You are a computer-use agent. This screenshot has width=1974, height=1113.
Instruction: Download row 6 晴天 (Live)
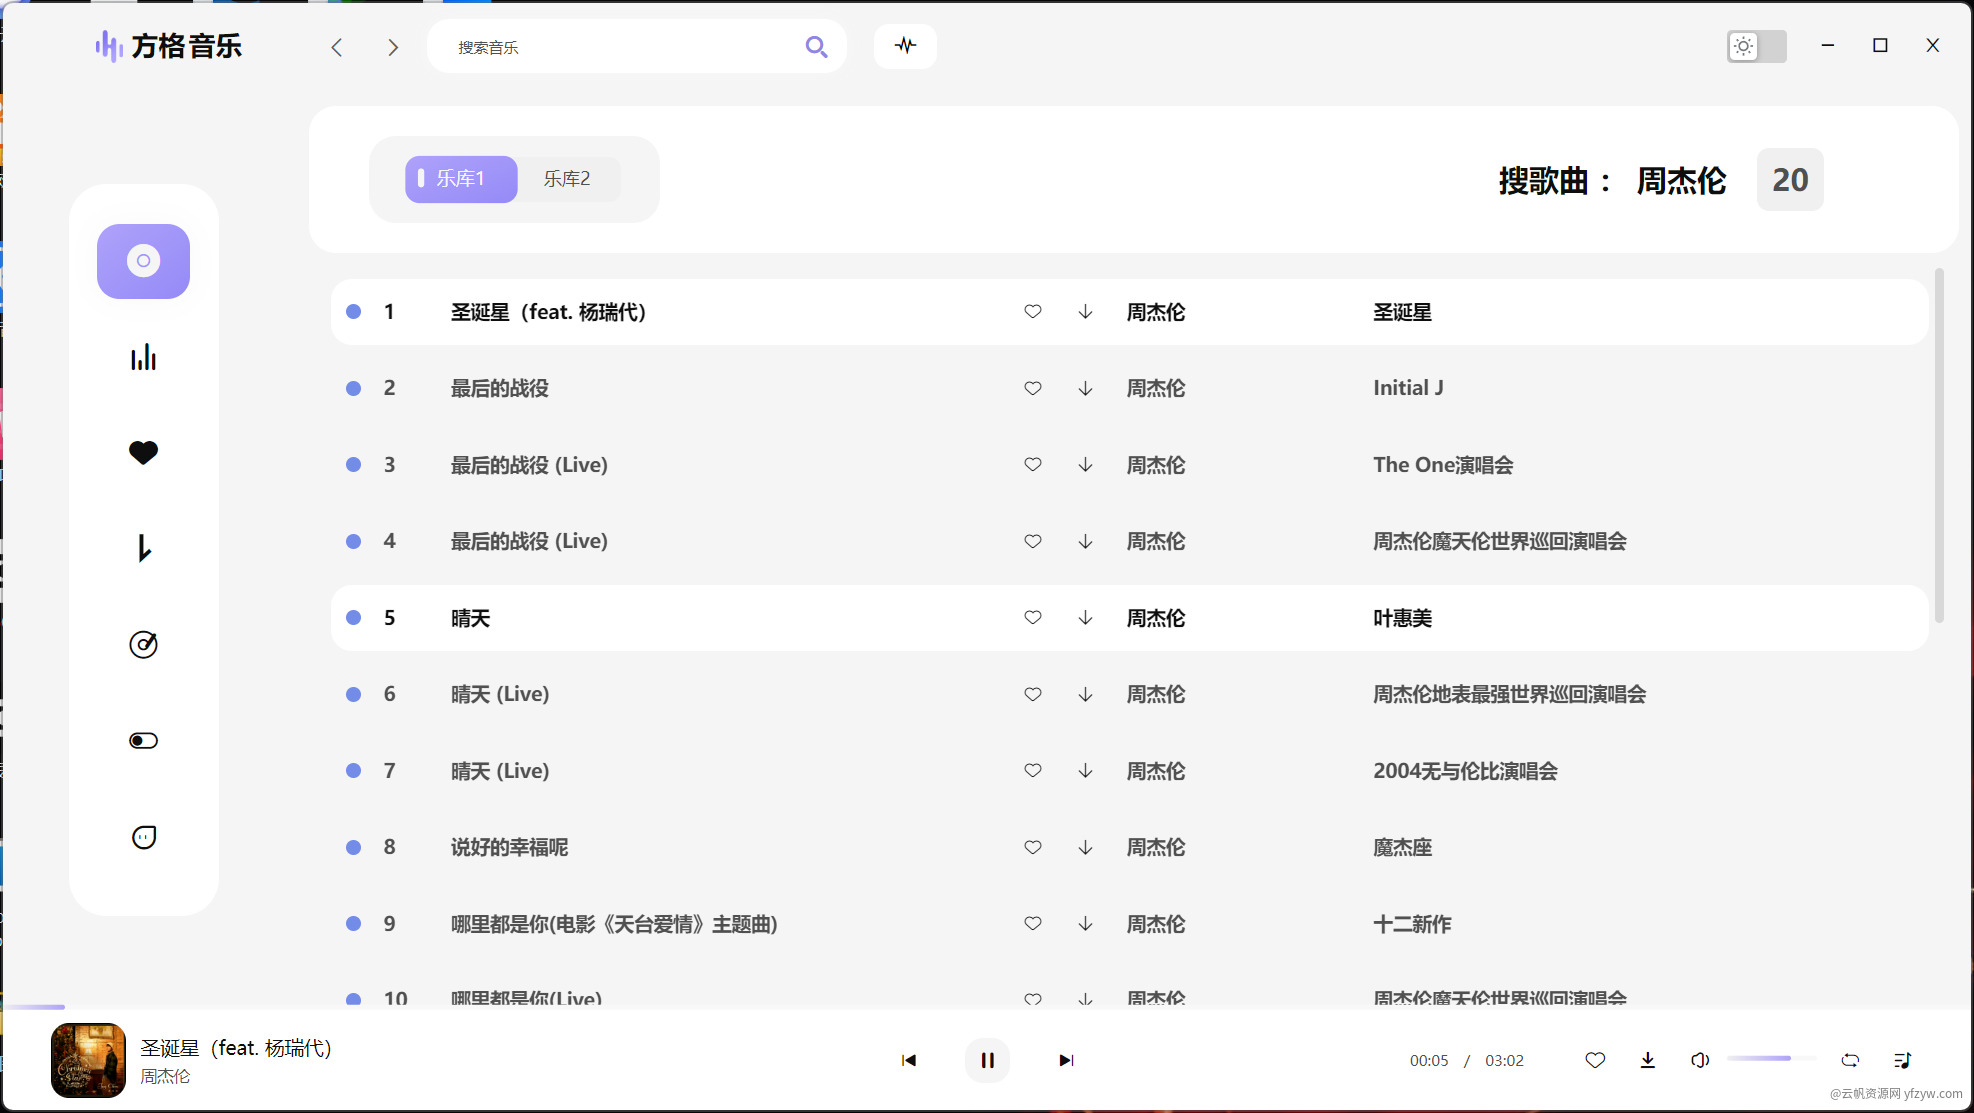1085,694
